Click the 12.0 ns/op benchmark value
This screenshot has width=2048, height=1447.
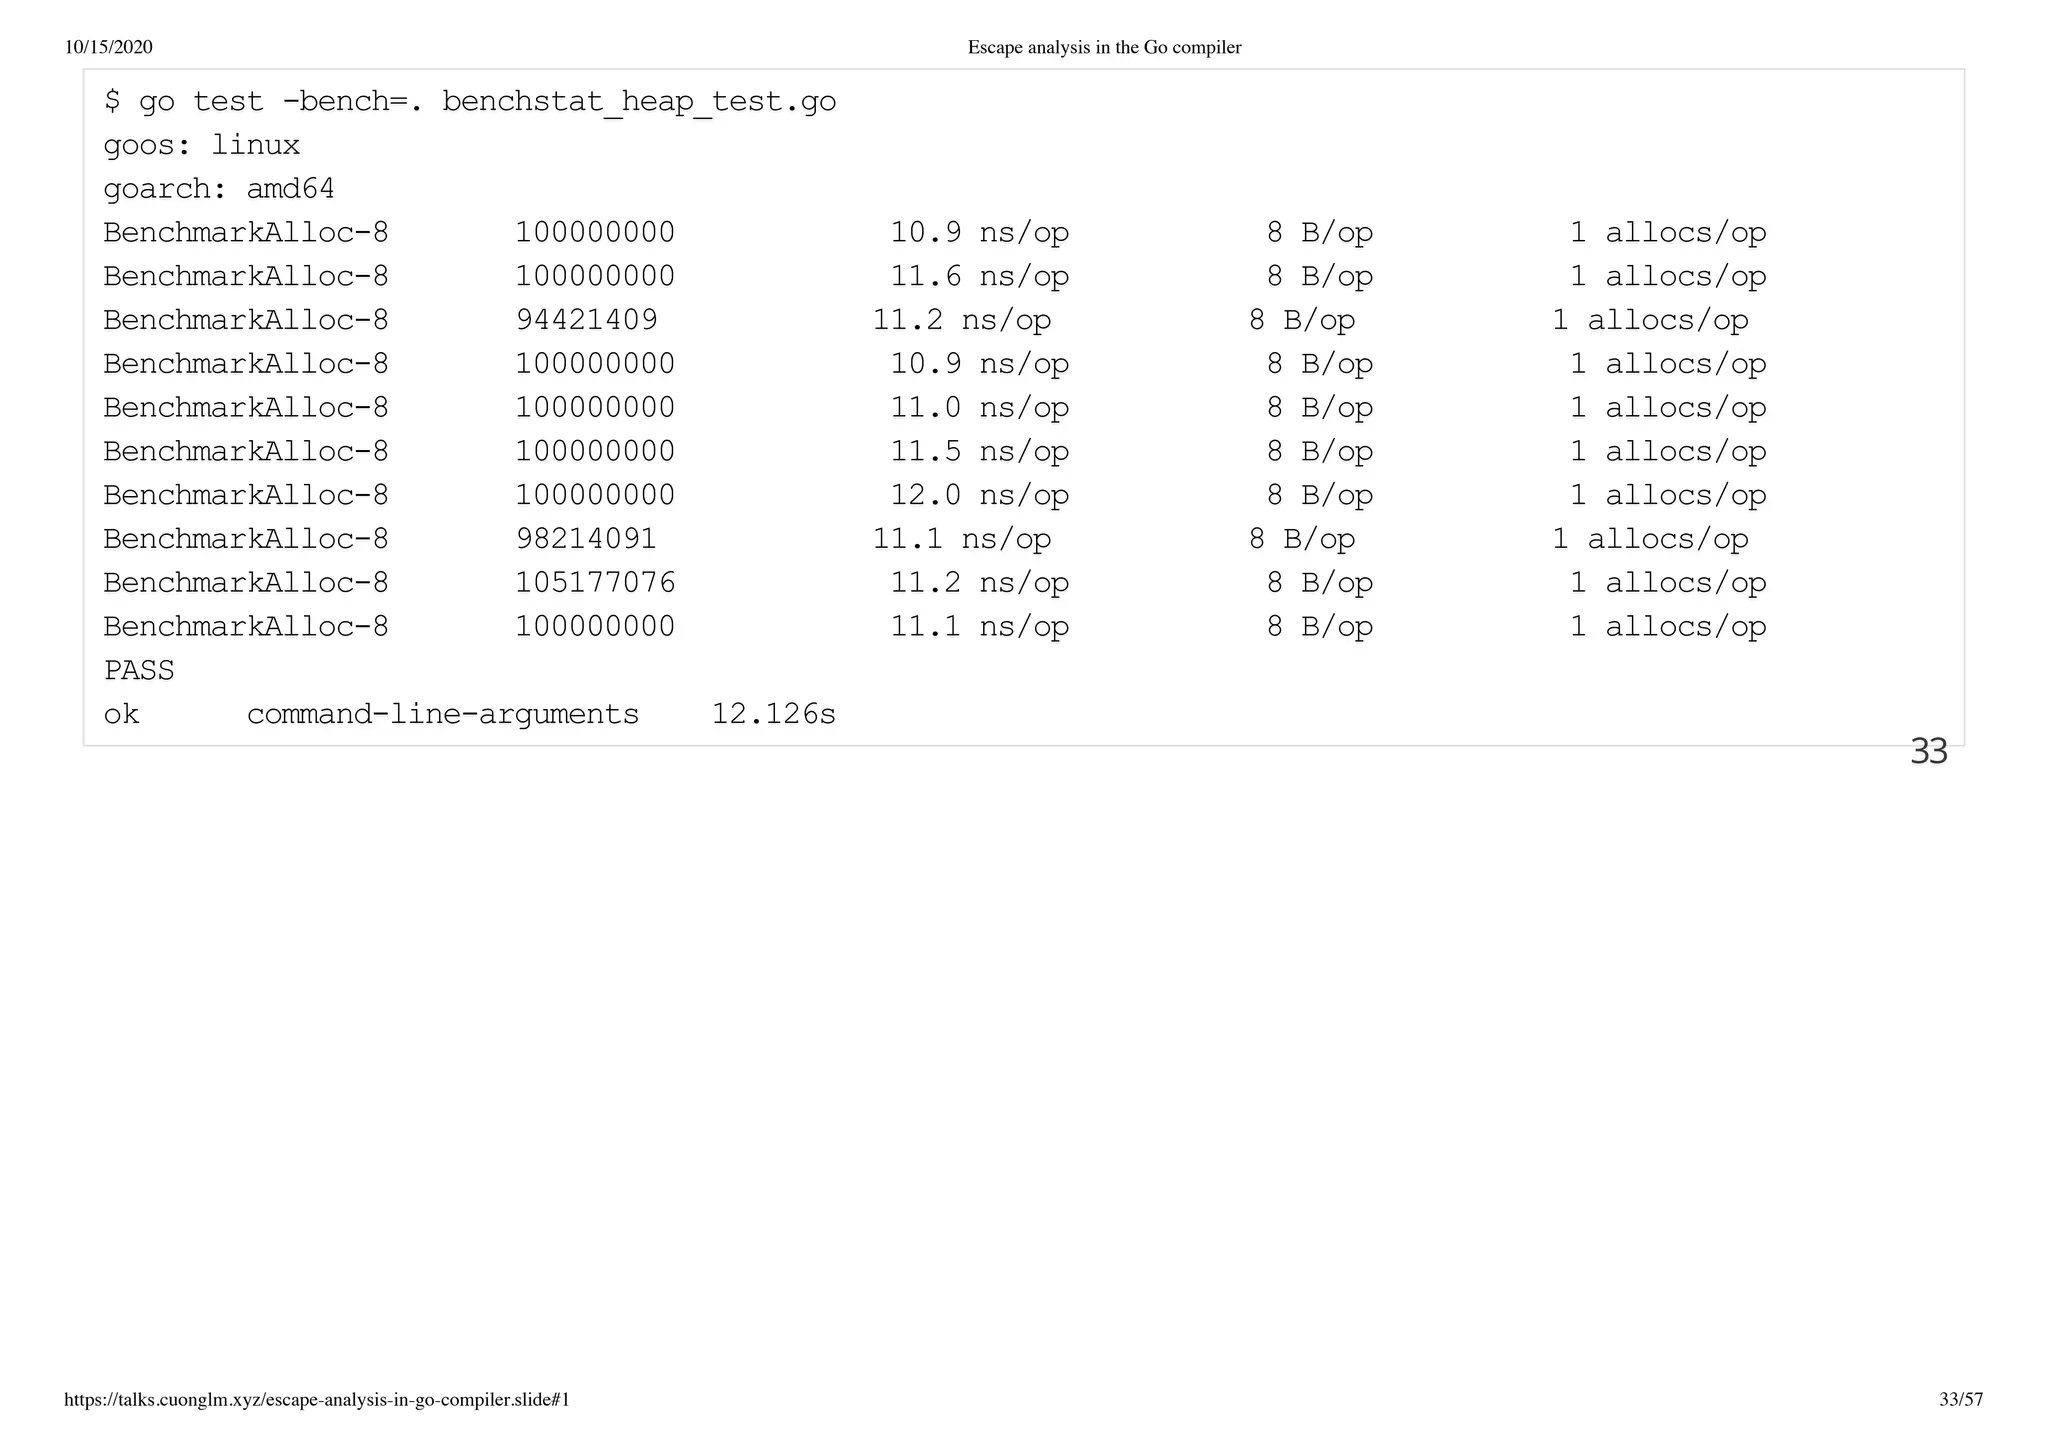[980, 496]
